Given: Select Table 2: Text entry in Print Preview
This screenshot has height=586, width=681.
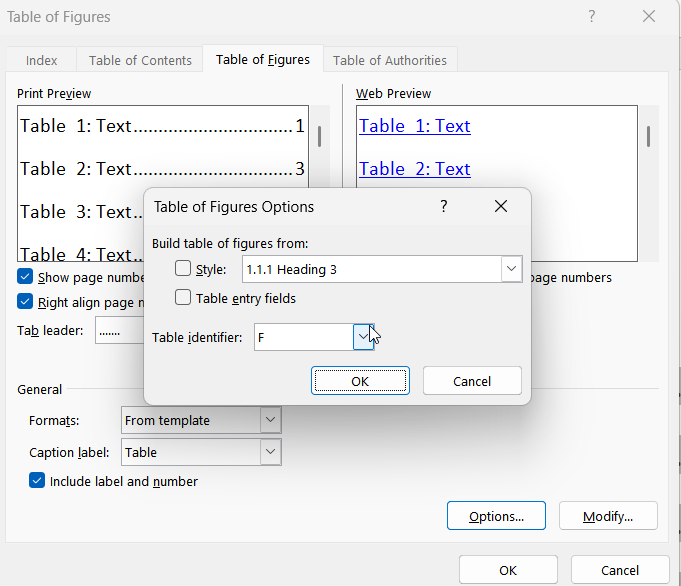Looking at the screenshot, I should click(x=162, y=169).
